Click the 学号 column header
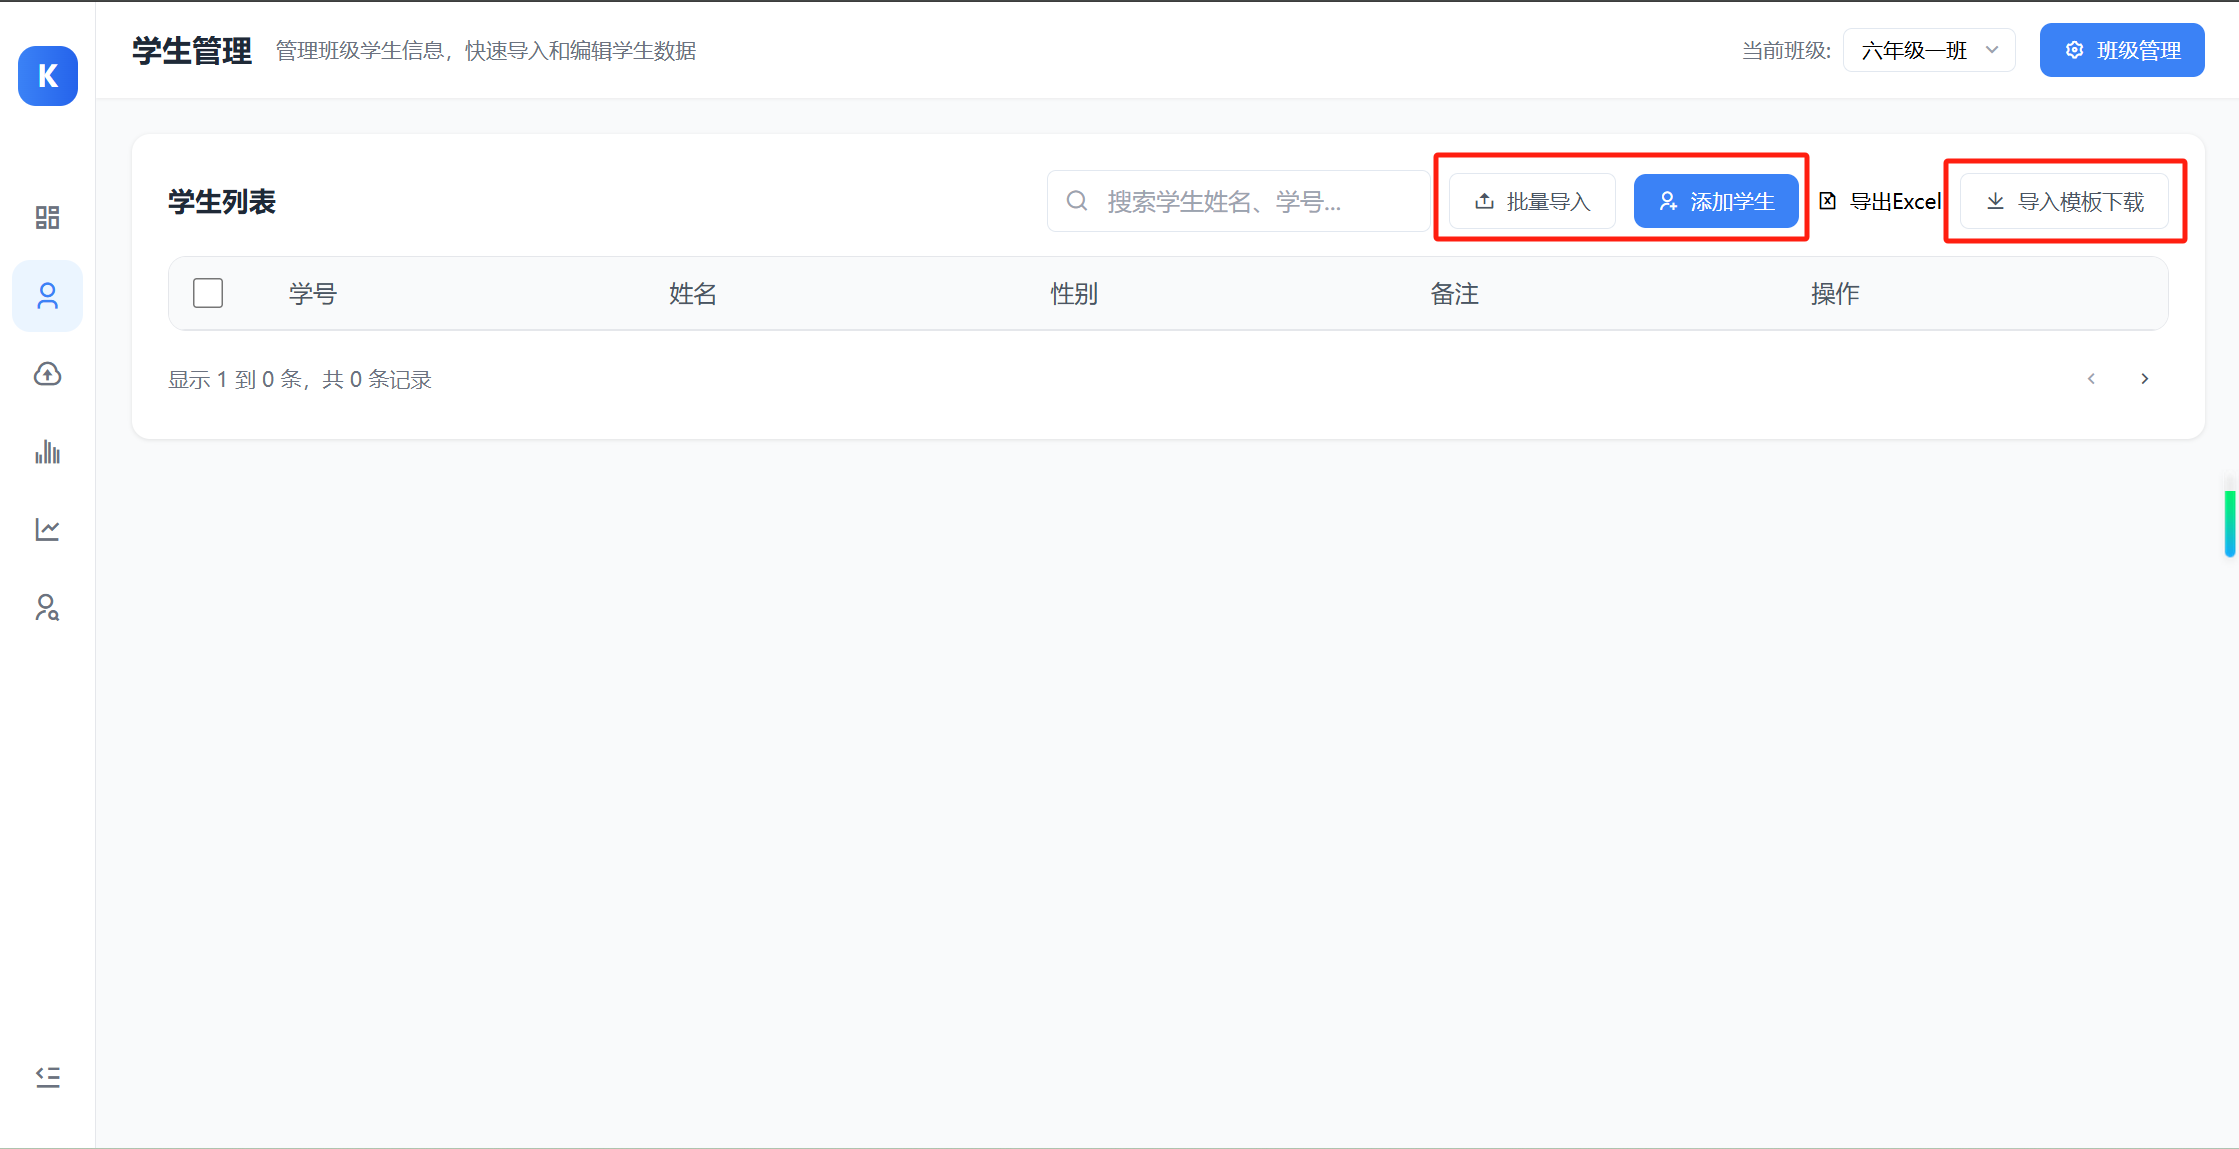 pyautogui.click(x=313, y=294)
